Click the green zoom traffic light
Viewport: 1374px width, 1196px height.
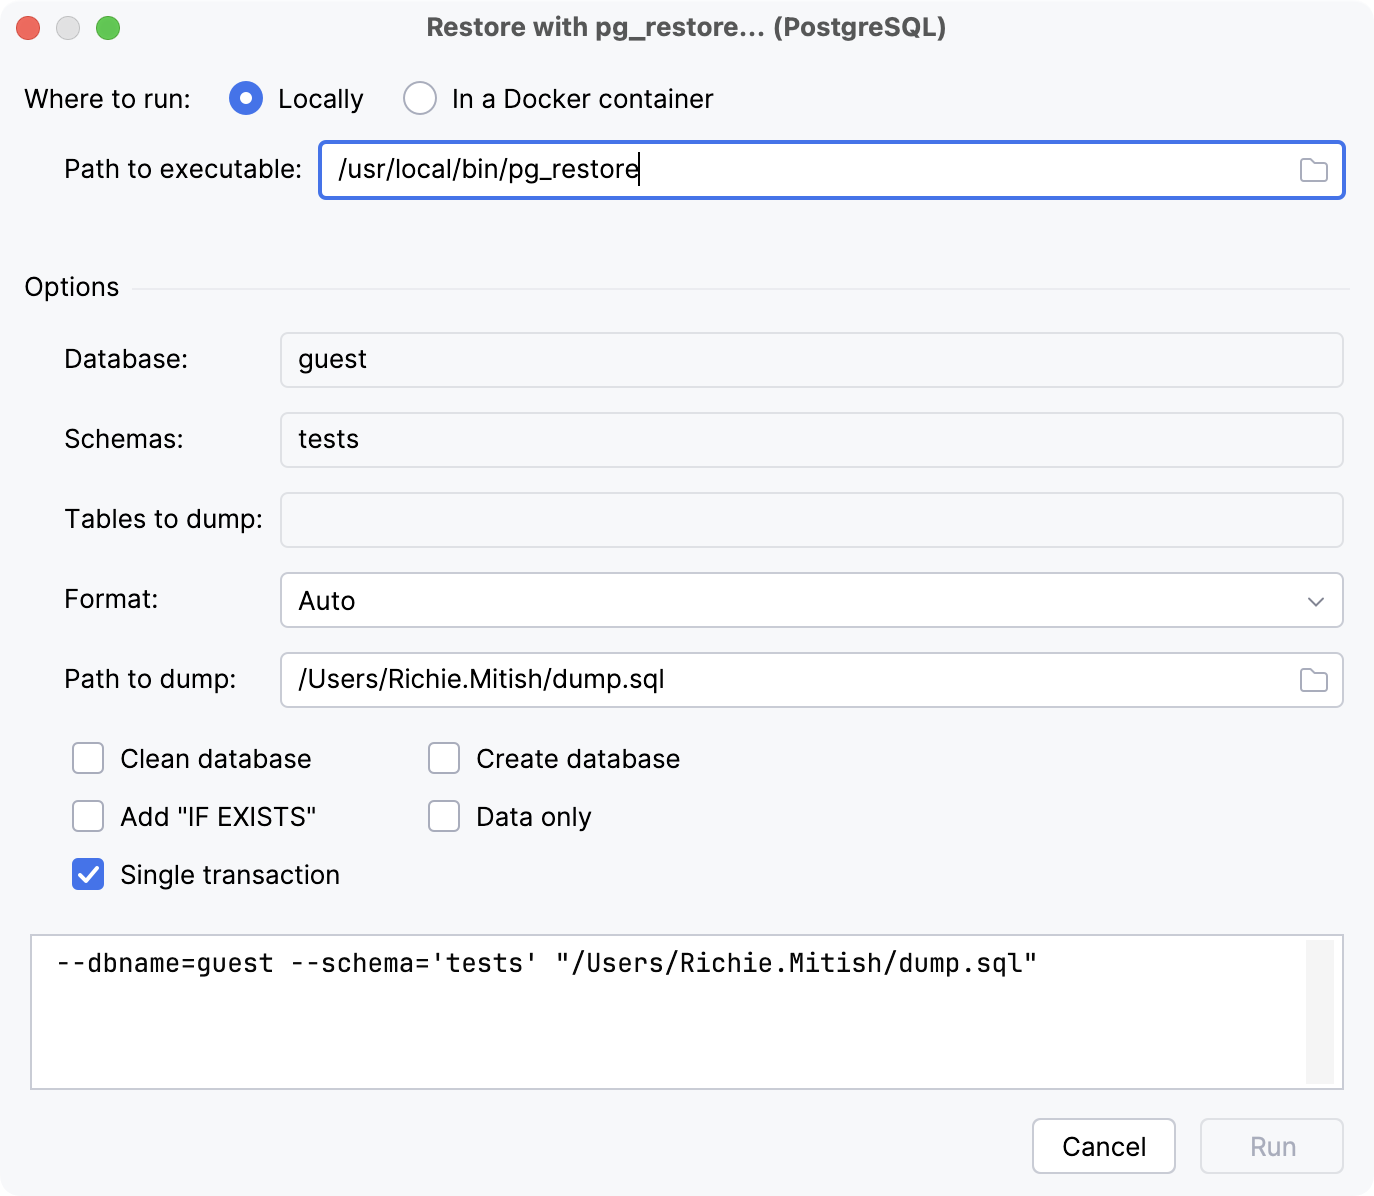[110, 28]
